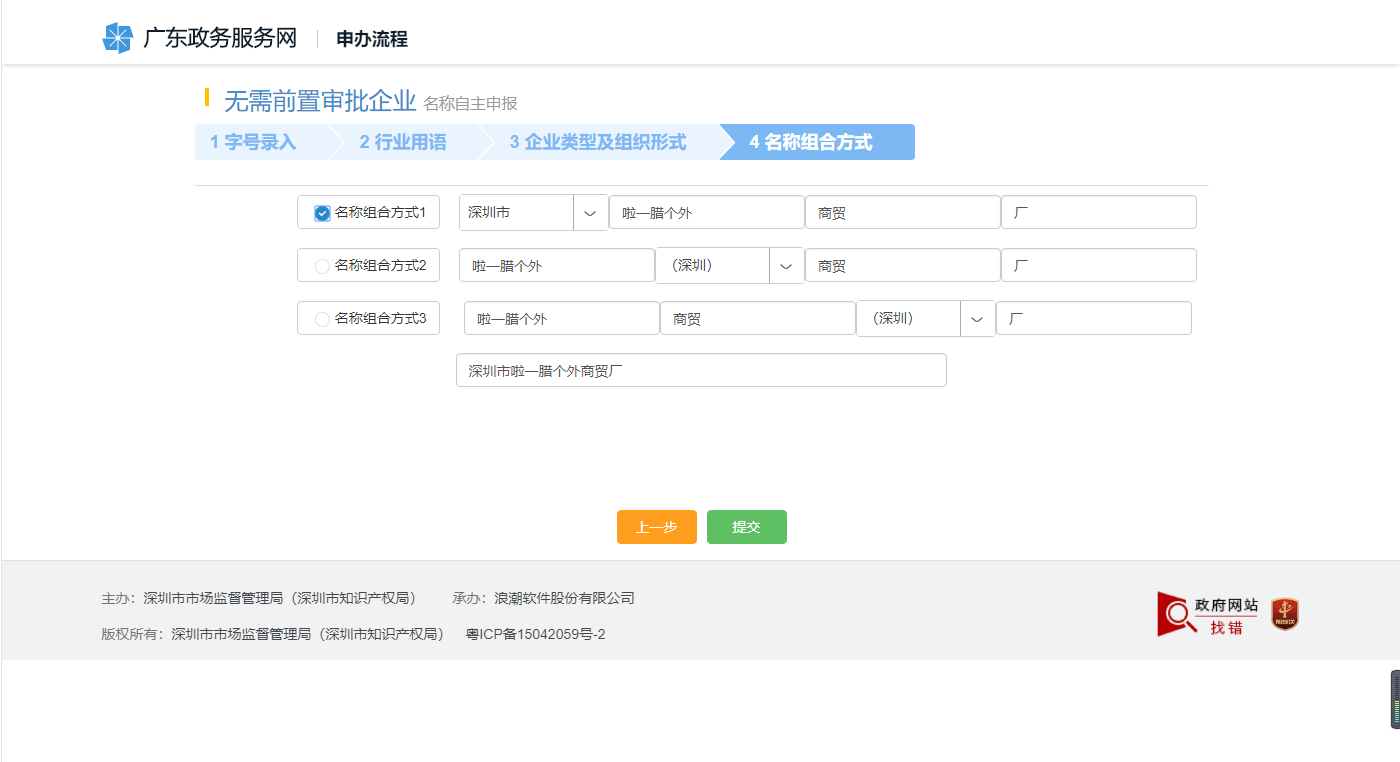Click the 啦一腊个外 field in the first row
This screenshot has width=1400, height=762.
tap(706, 212)
